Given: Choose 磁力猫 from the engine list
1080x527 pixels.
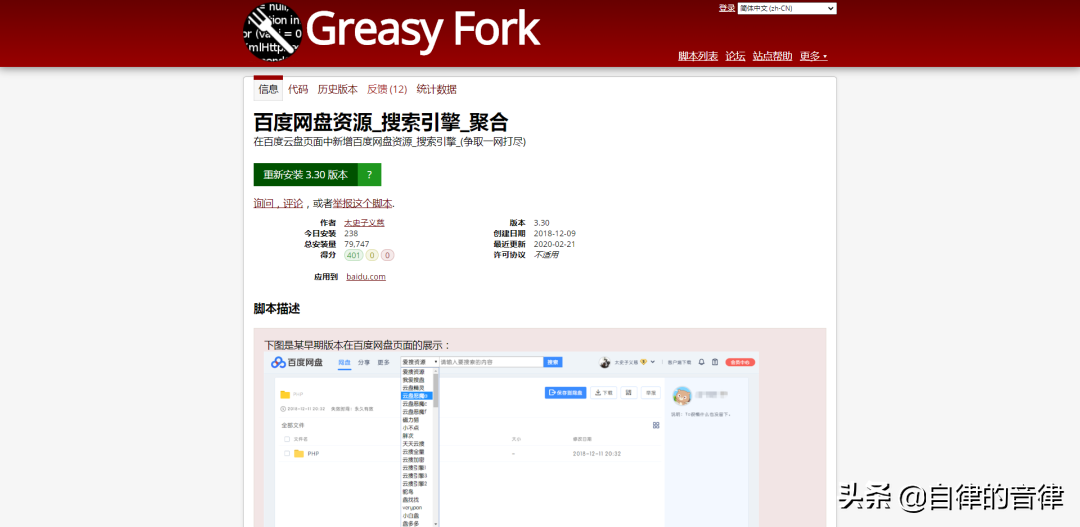Looking at the screenshot, I should [x=417, y=420].
